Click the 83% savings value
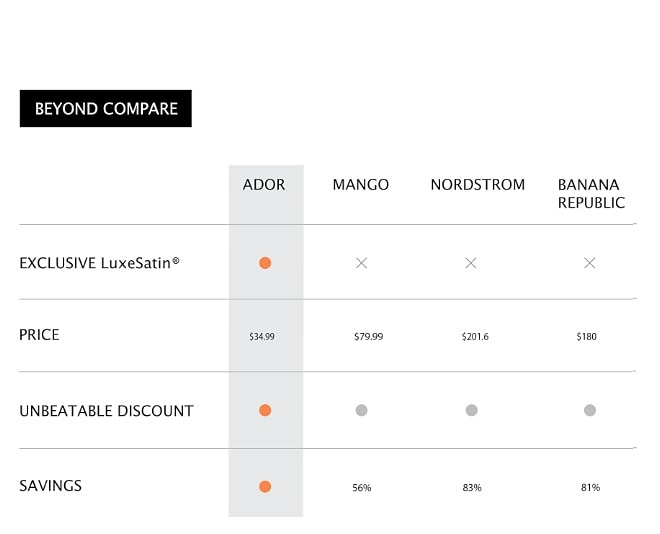 (x=472, y=488)
